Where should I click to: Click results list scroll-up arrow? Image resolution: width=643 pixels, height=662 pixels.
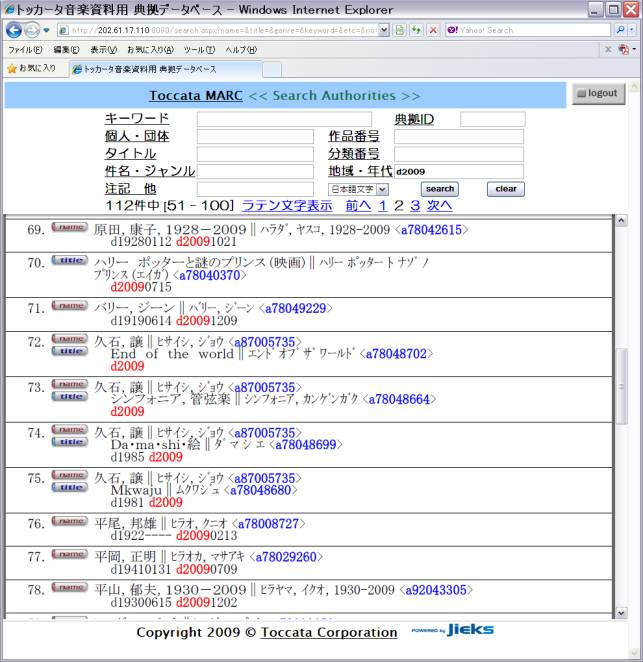coord(621,220)
